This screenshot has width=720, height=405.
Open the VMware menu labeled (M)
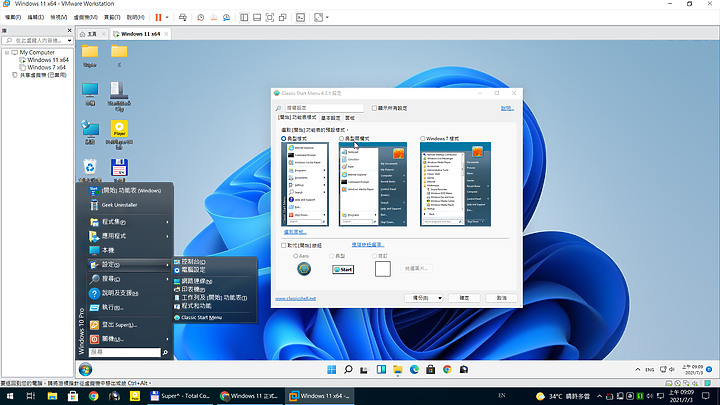85,17
